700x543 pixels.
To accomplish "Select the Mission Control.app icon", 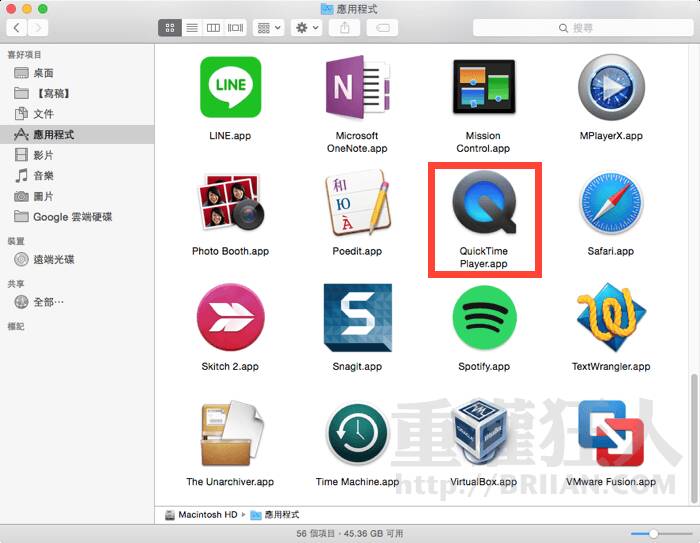I will (484, 87).
